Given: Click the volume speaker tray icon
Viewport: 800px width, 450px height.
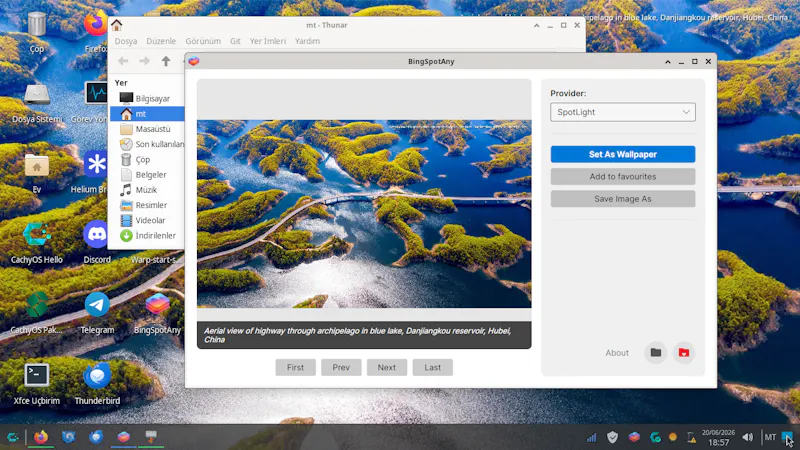Looking at the screenshot, I should 747,437.
